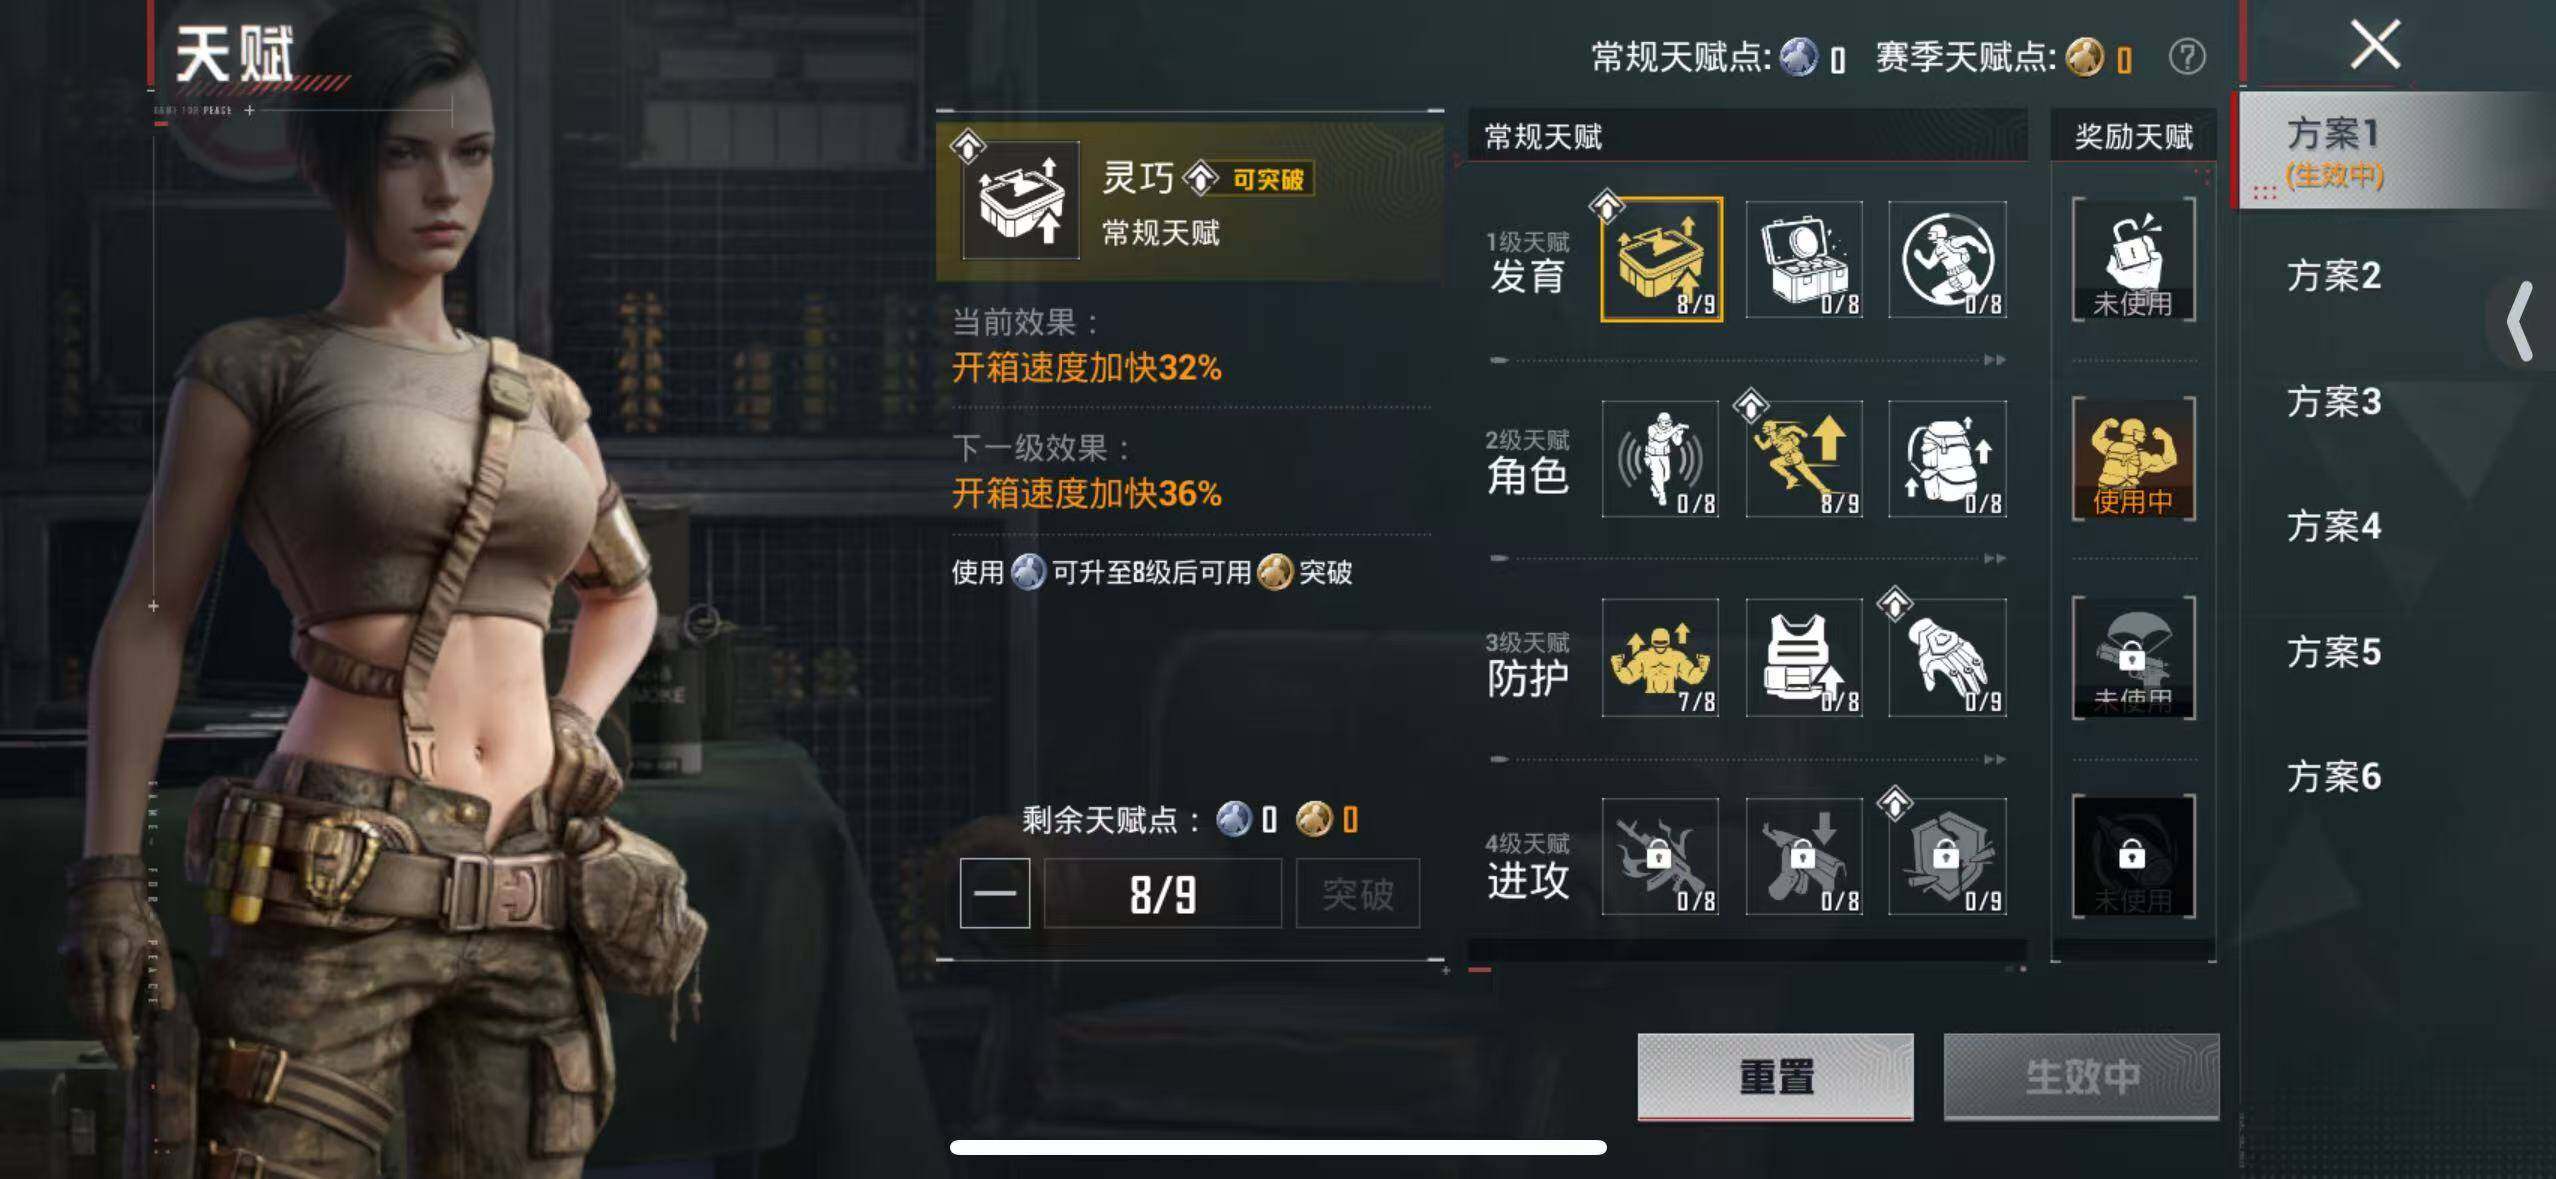Select the open supply crate talent icon
The image size is (2556, 1179).
1804,259
